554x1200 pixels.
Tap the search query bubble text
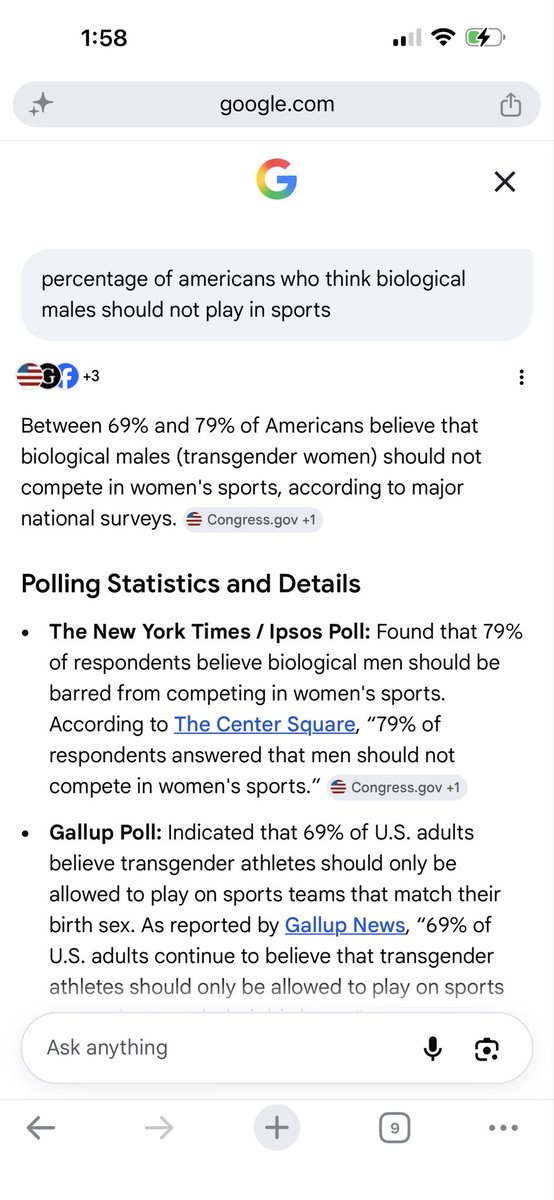click(253, 294)
